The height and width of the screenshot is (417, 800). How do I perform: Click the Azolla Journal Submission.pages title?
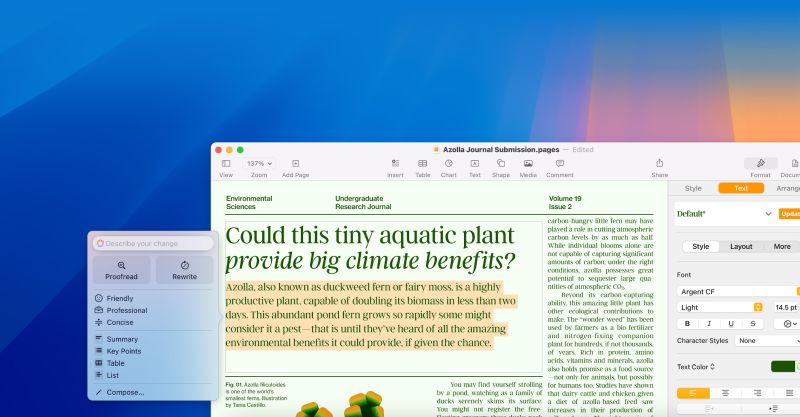501,150
